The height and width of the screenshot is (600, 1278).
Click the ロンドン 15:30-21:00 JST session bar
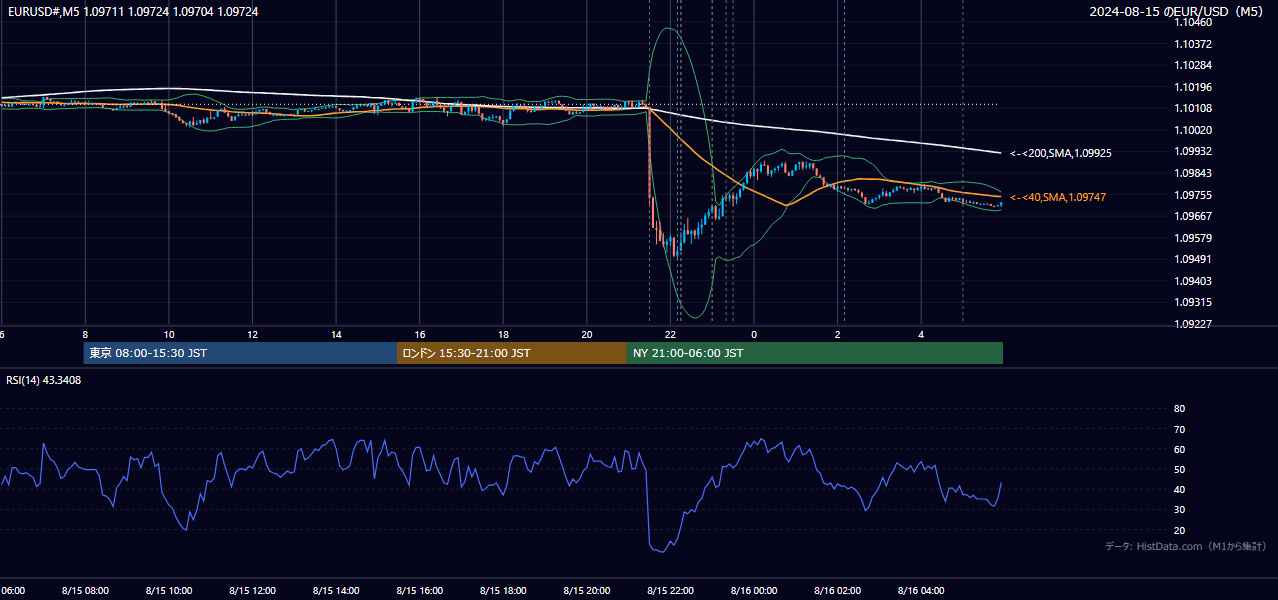coord(512,353)
